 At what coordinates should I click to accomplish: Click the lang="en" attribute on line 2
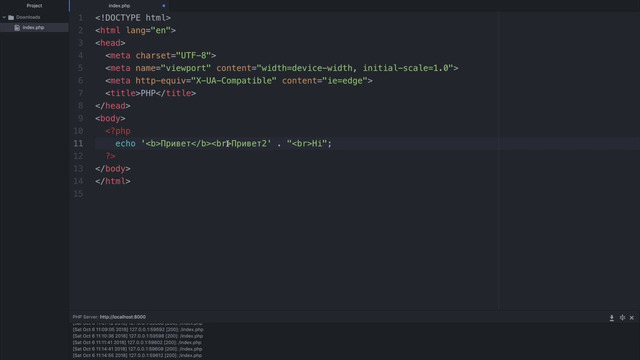tap(148, 30)
